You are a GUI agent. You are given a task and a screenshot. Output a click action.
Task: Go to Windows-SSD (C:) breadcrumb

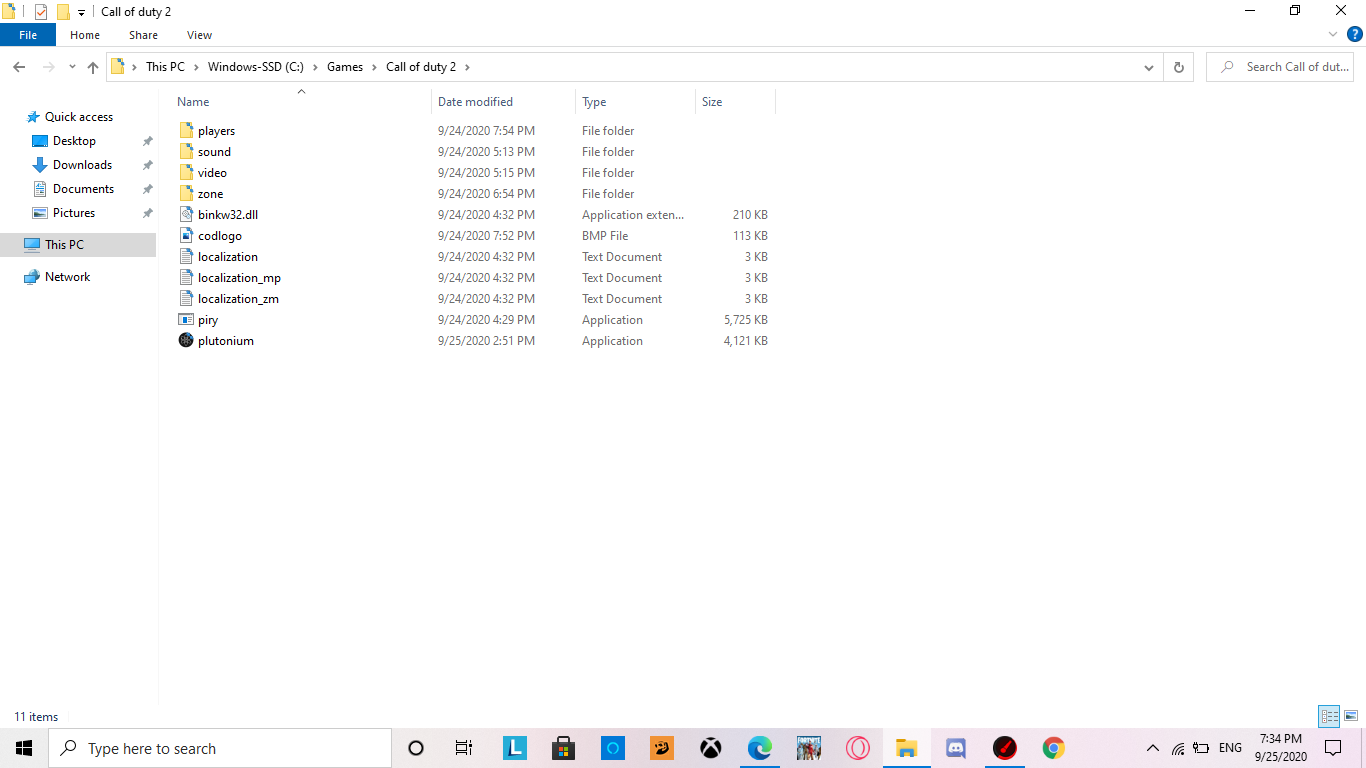(x=256, y=67)
